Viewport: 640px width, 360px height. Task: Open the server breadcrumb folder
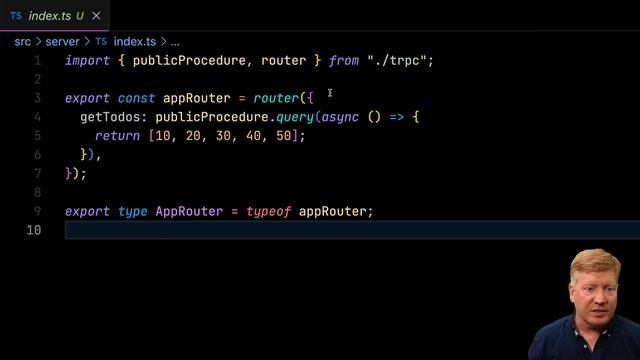[62, 42]
